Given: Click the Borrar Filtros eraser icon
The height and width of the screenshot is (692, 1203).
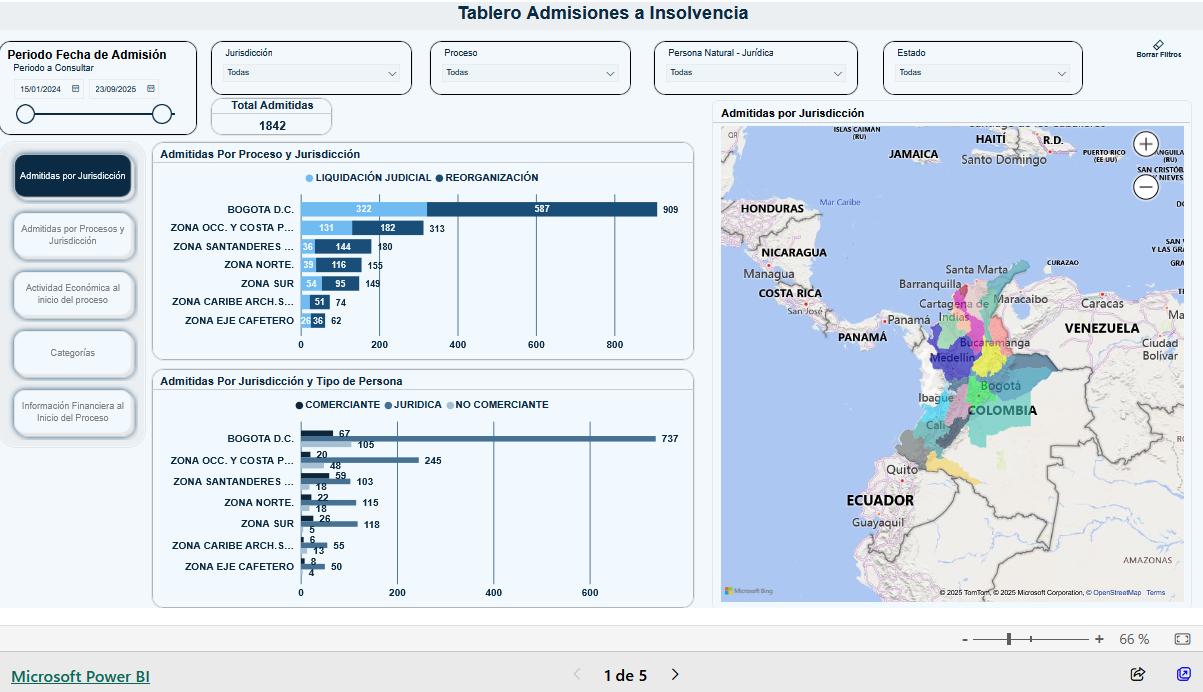Looking at the screenshot, I should click(1158, 45).
